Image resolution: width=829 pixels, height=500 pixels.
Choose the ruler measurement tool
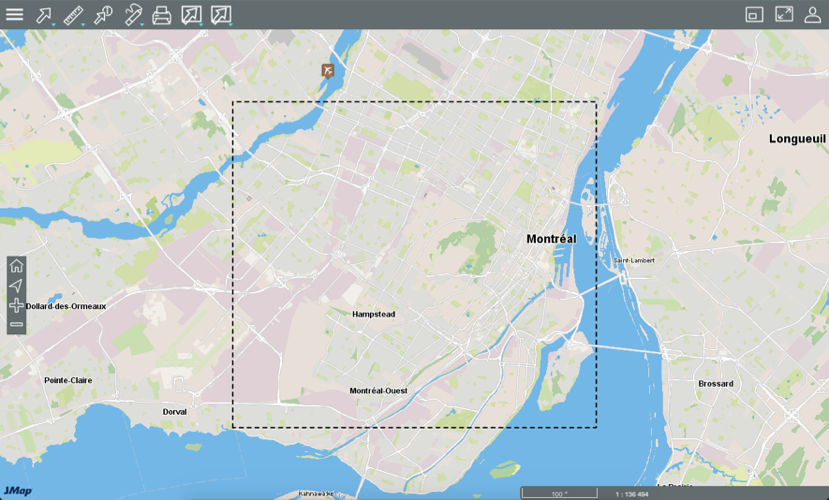73,14
